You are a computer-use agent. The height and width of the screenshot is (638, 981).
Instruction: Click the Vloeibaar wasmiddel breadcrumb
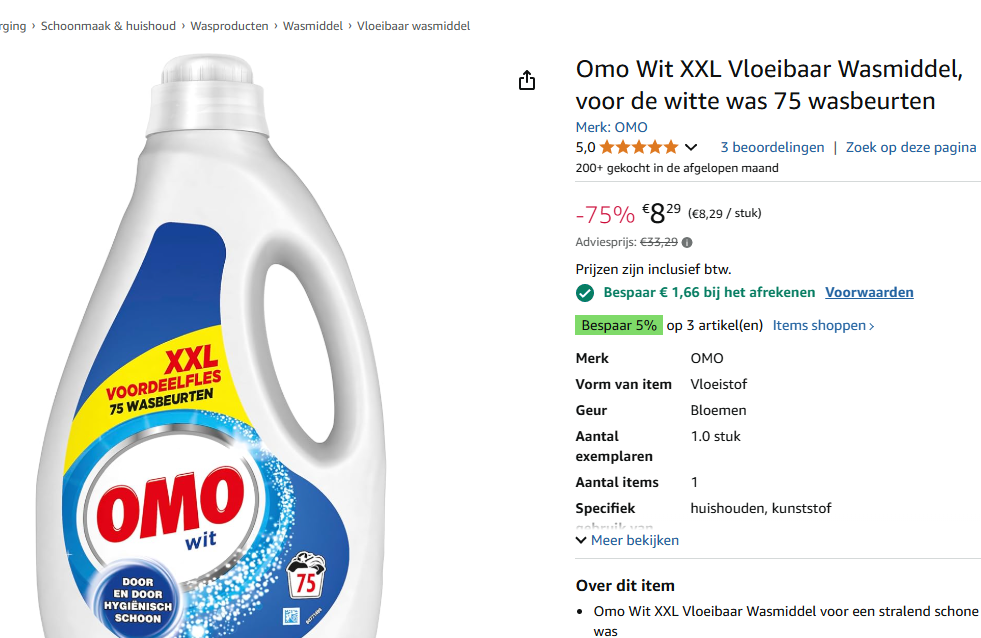(x=413, y=26)
